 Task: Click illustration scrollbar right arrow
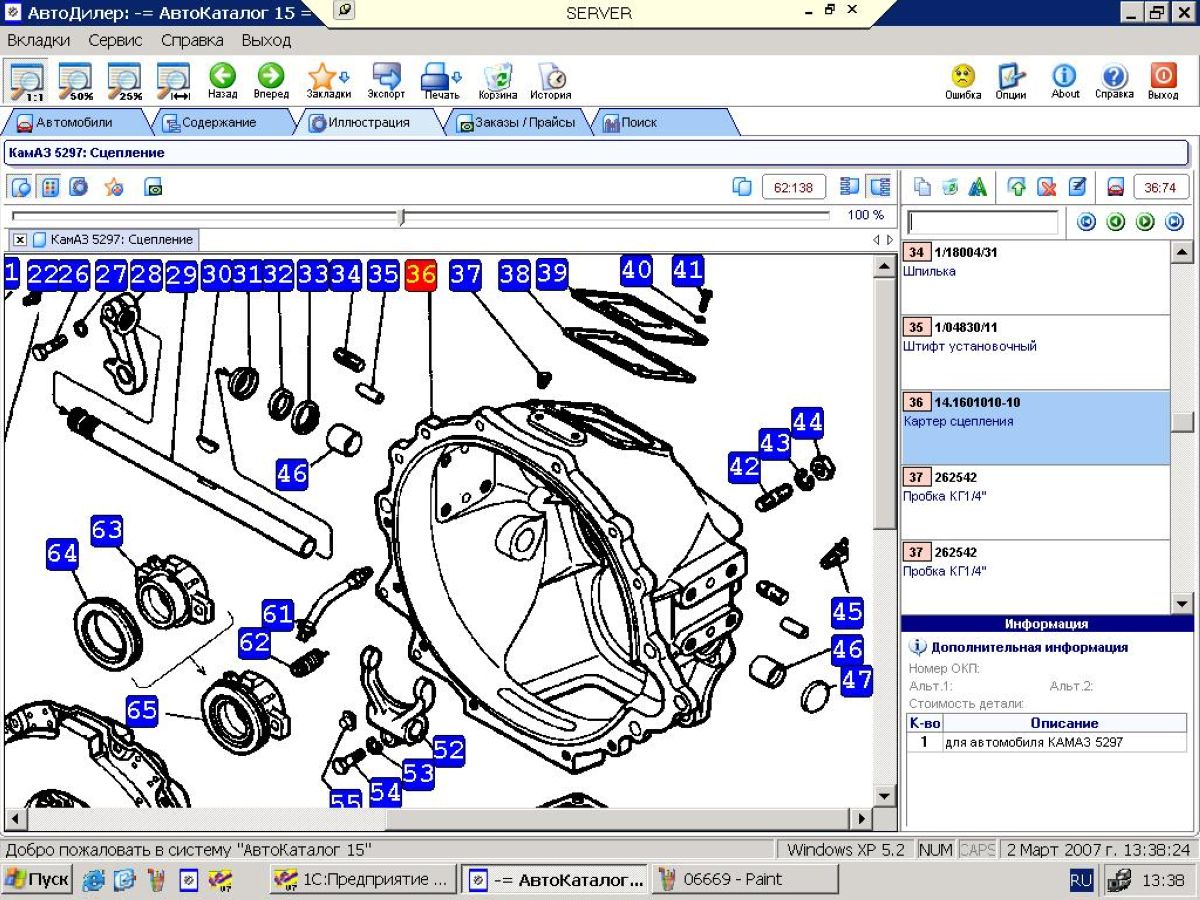pyautogui.click(x=862, y=819)
